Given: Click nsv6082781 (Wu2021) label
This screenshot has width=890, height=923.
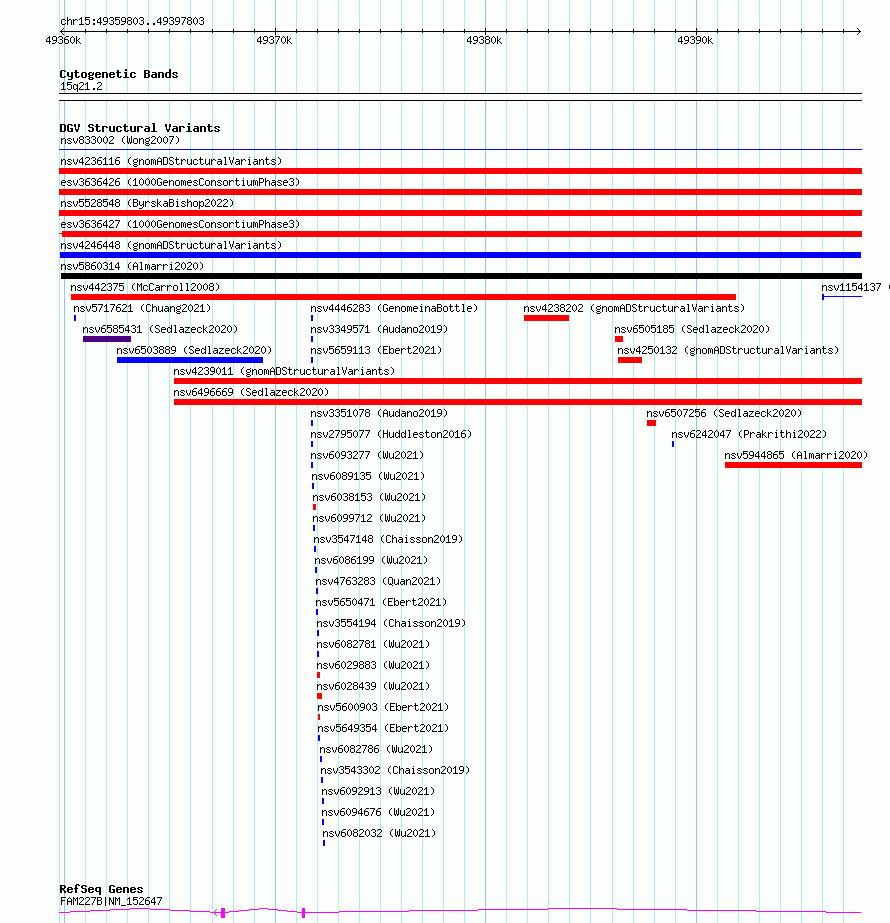Looking at the screenshot, I should pos(373,644).
